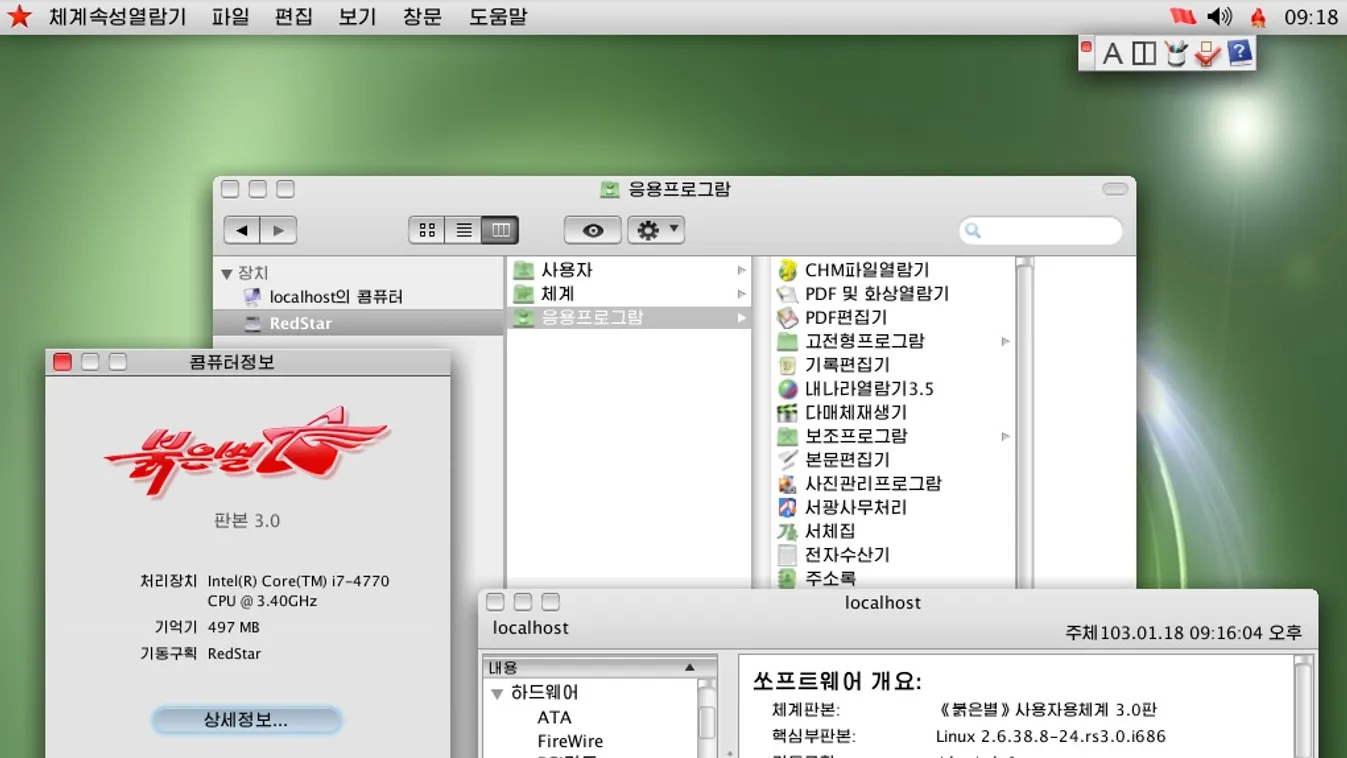This screenshot has width=1347, height=758.
Task: Expand the 사용자 folder arrow
Action: point(741,270)
